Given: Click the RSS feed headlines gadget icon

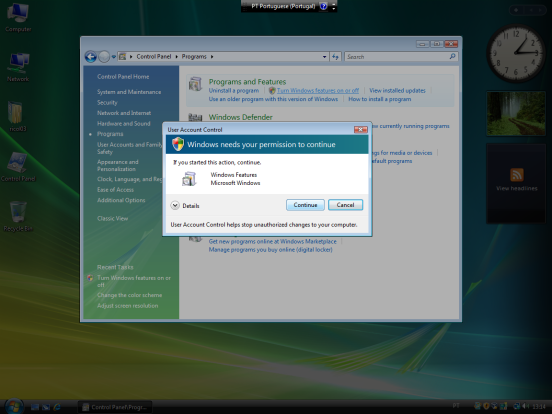Looking at the screenshot, I should click(x=516, y=175).
